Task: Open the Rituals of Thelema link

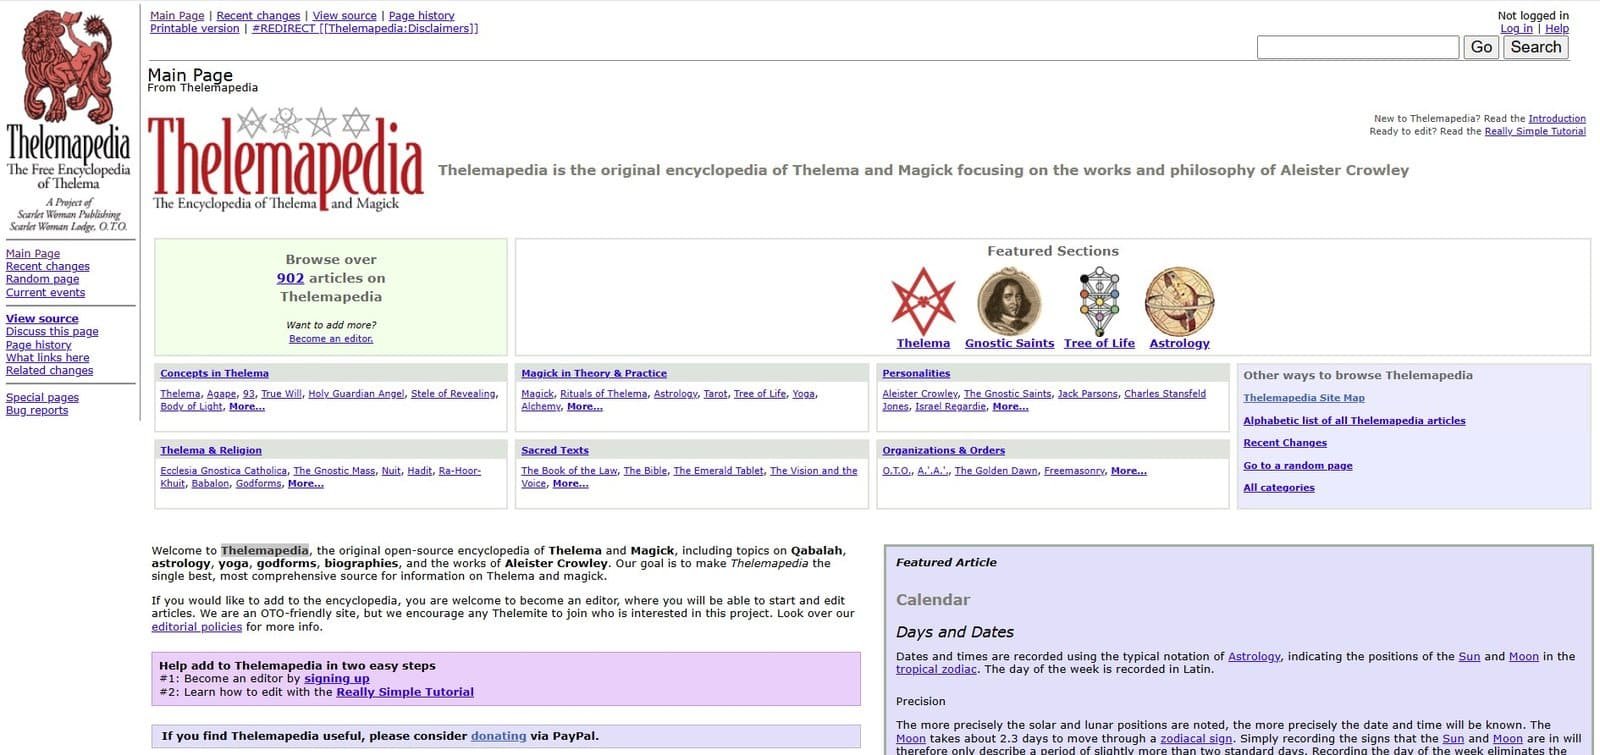Action: pyautogui.click(x=604, y=394)
